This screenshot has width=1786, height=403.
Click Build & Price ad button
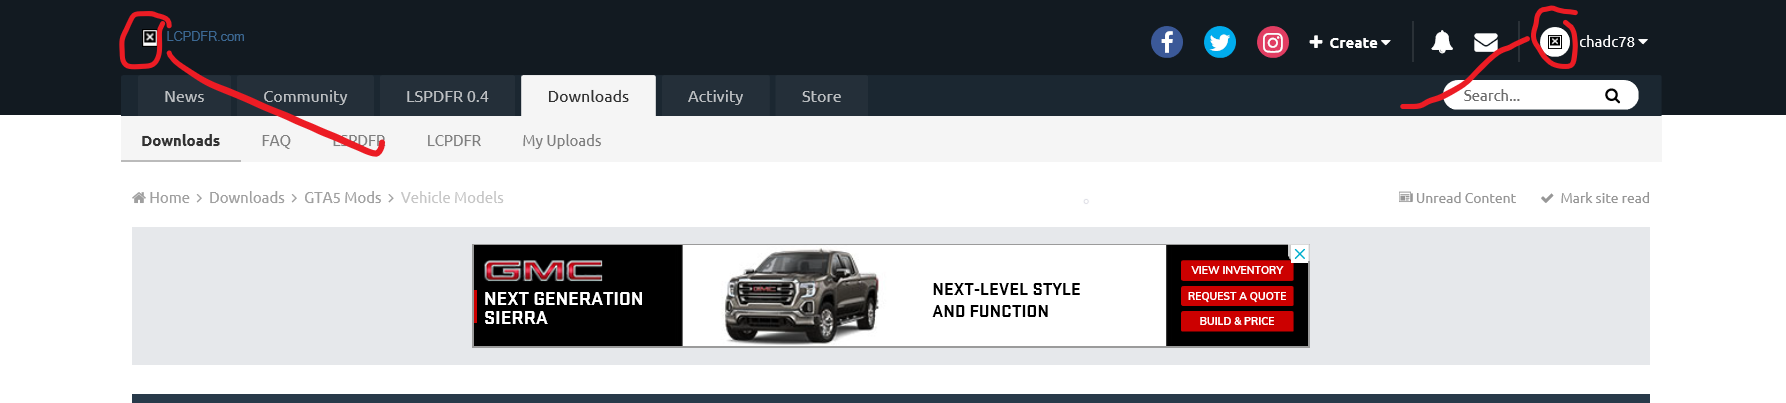tap(1237, 321)
